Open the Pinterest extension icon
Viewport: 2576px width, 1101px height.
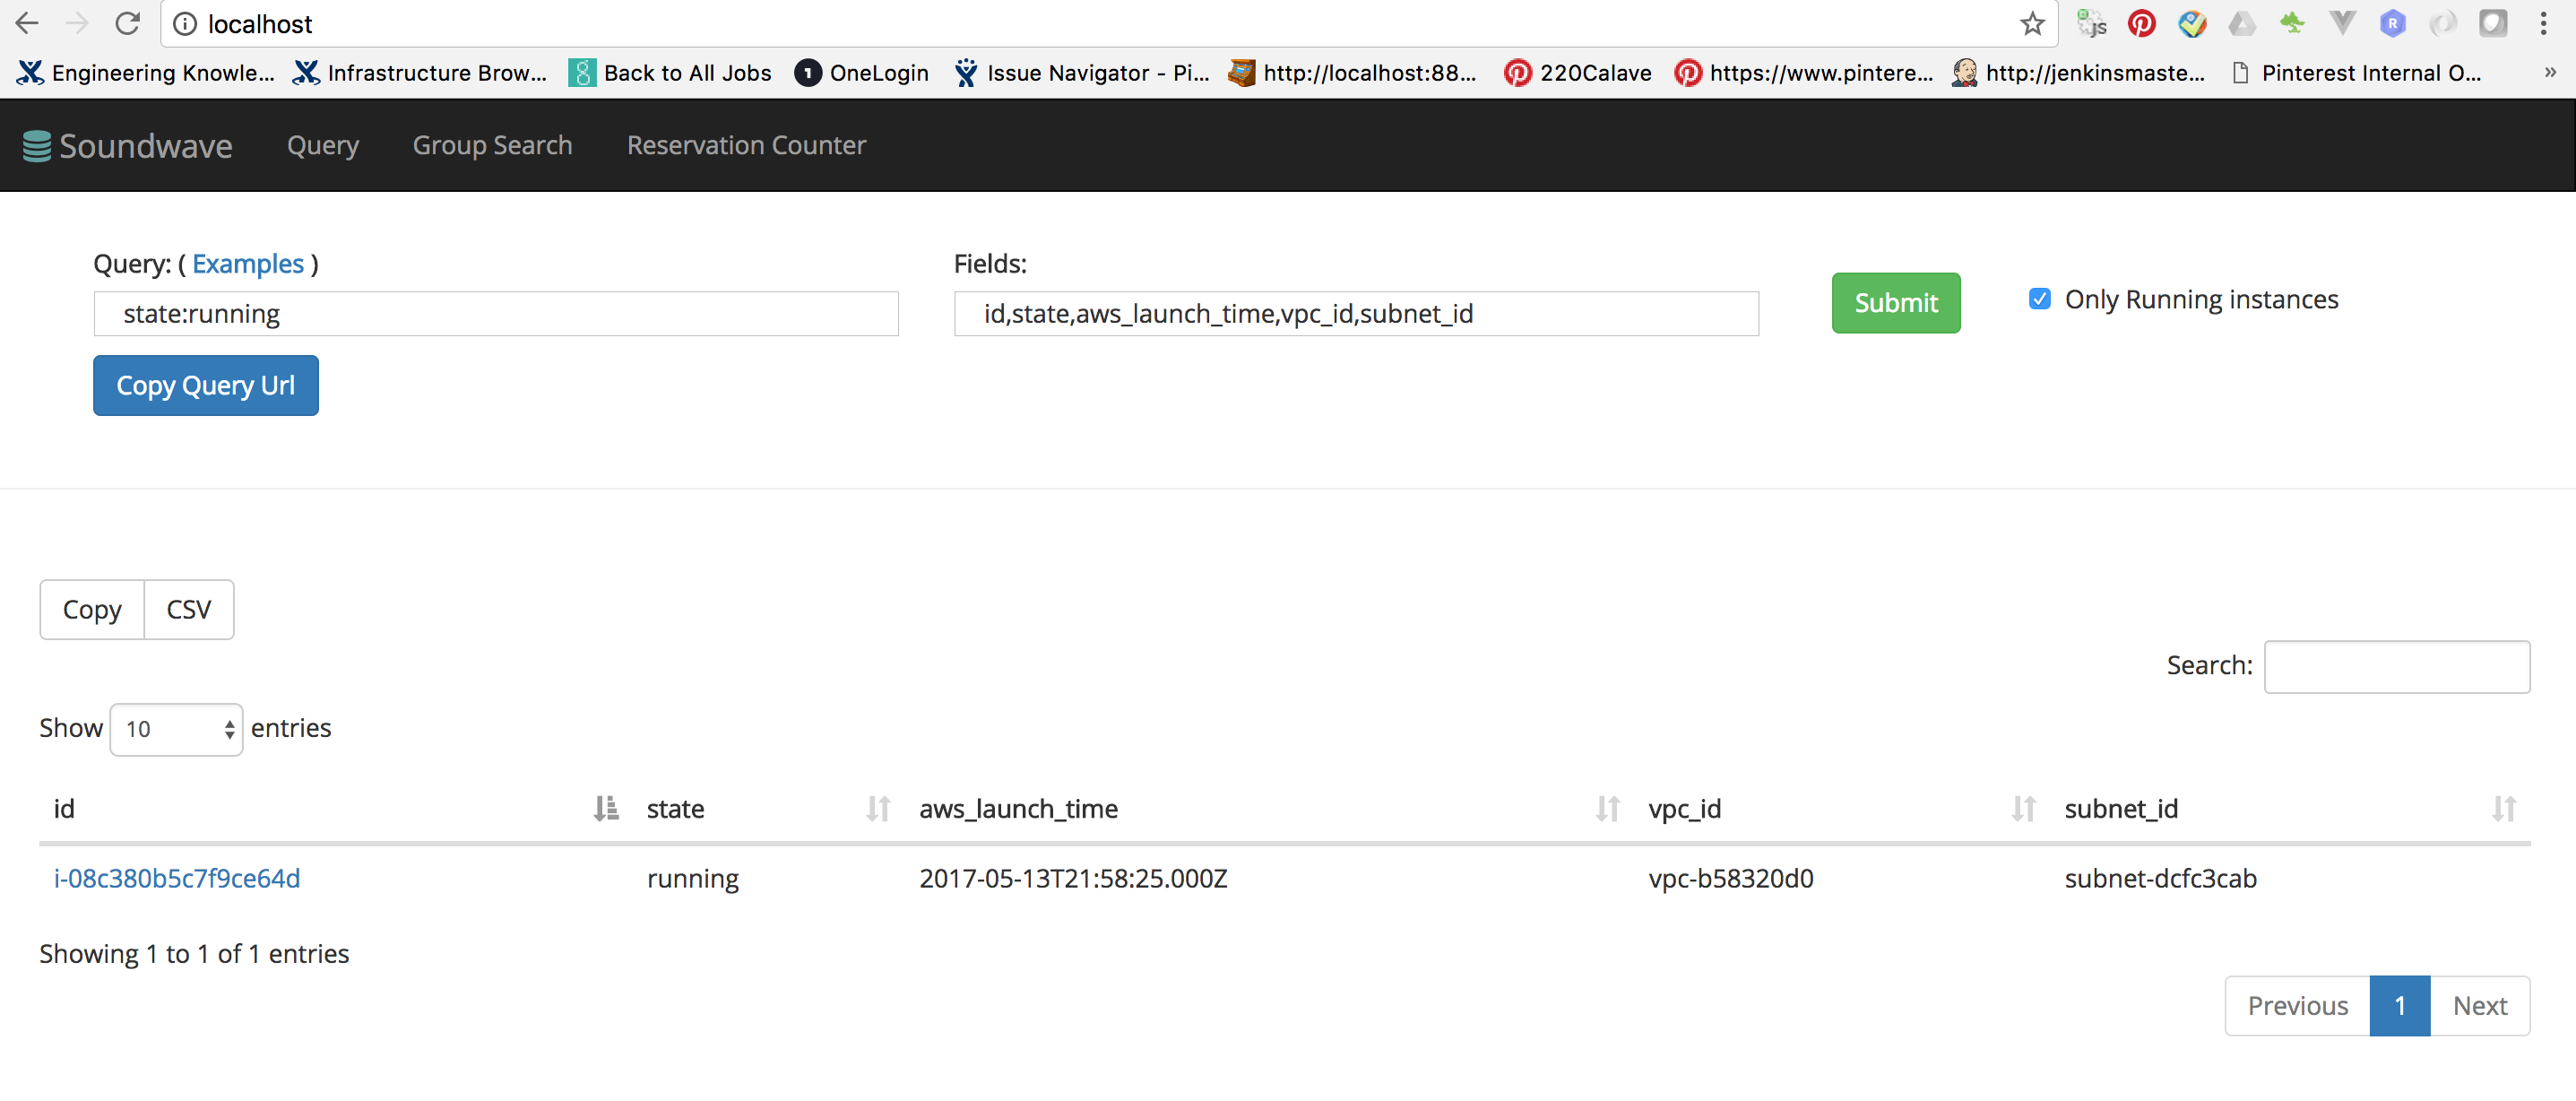[2141, 23]
